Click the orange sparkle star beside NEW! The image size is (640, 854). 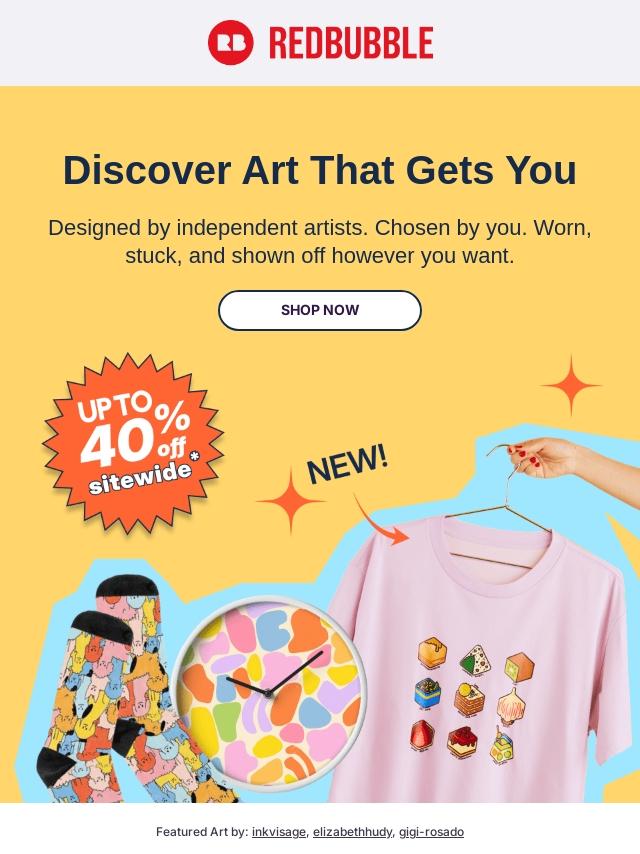tap(290, 501)
